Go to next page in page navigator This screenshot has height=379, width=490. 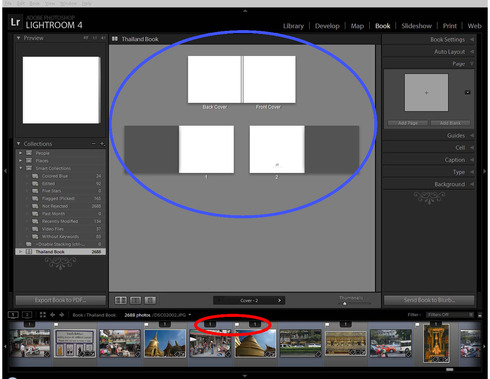(x=279, y=300)
